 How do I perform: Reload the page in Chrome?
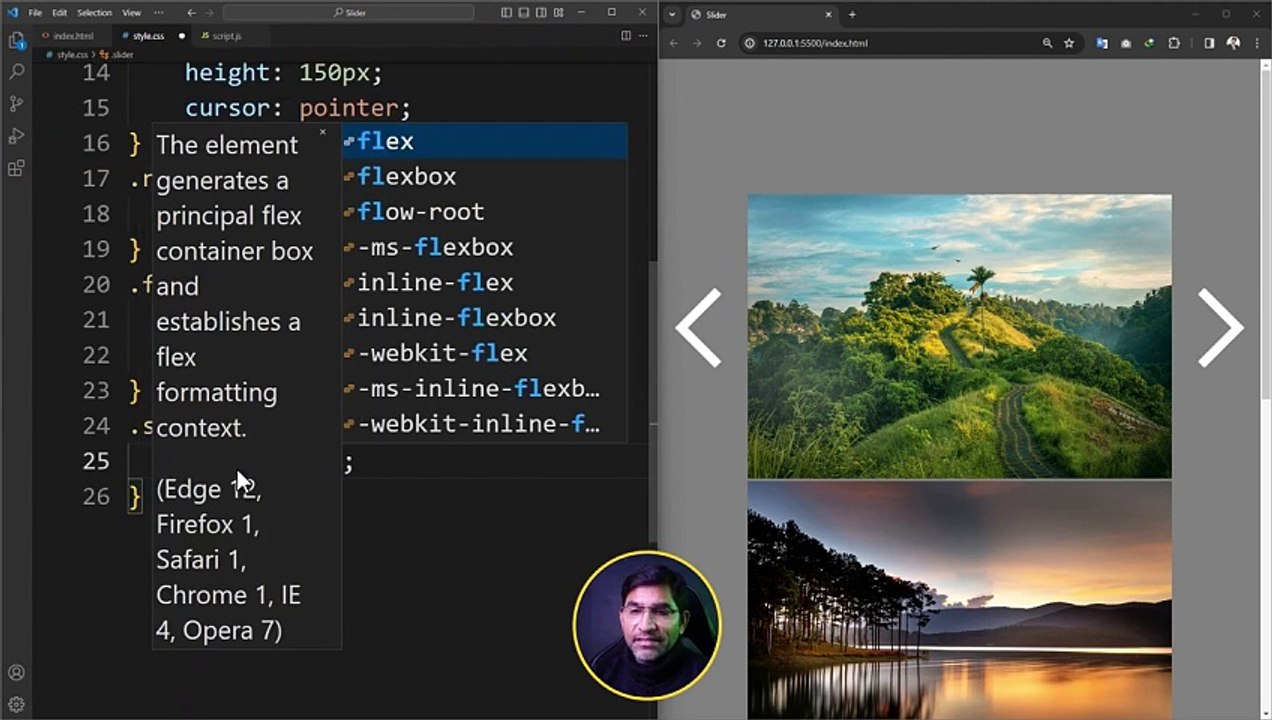pos(721,43)
